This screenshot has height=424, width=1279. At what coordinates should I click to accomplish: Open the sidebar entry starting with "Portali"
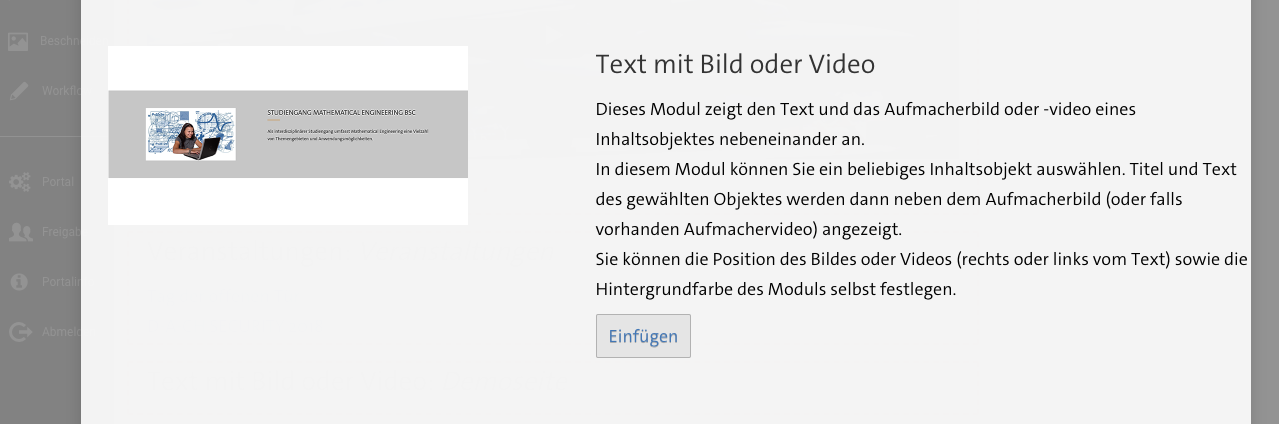60,282
